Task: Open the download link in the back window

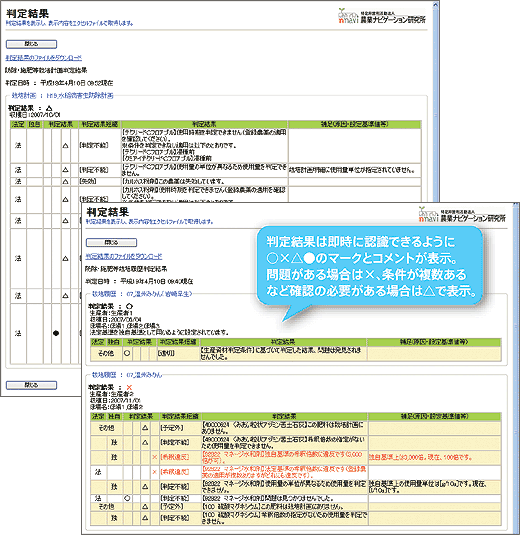Action: (x=44, y=58)
